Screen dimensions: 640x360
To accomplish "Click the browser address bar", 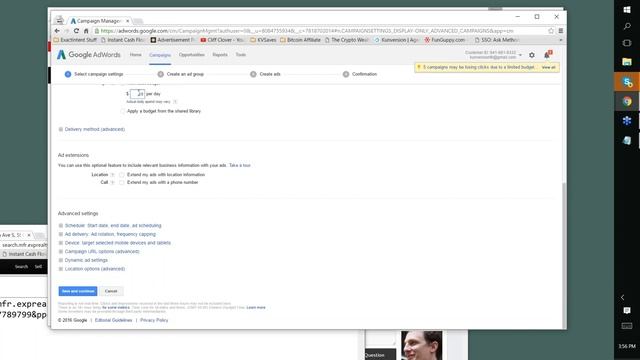I will point(320,31).
